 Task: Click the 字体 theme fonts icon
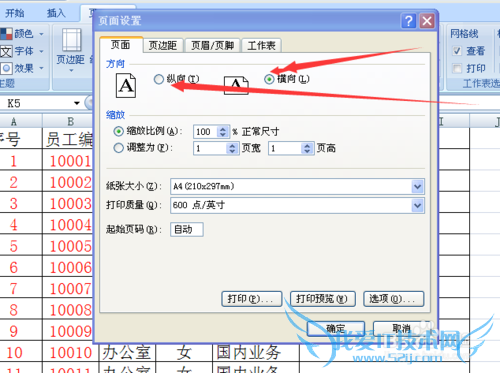(x=6, y=51)
